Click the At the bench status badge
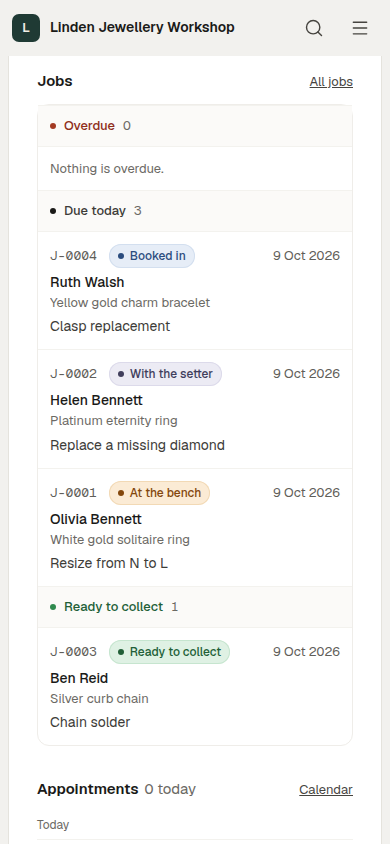The image size is (390, 844). click(159, 493)
